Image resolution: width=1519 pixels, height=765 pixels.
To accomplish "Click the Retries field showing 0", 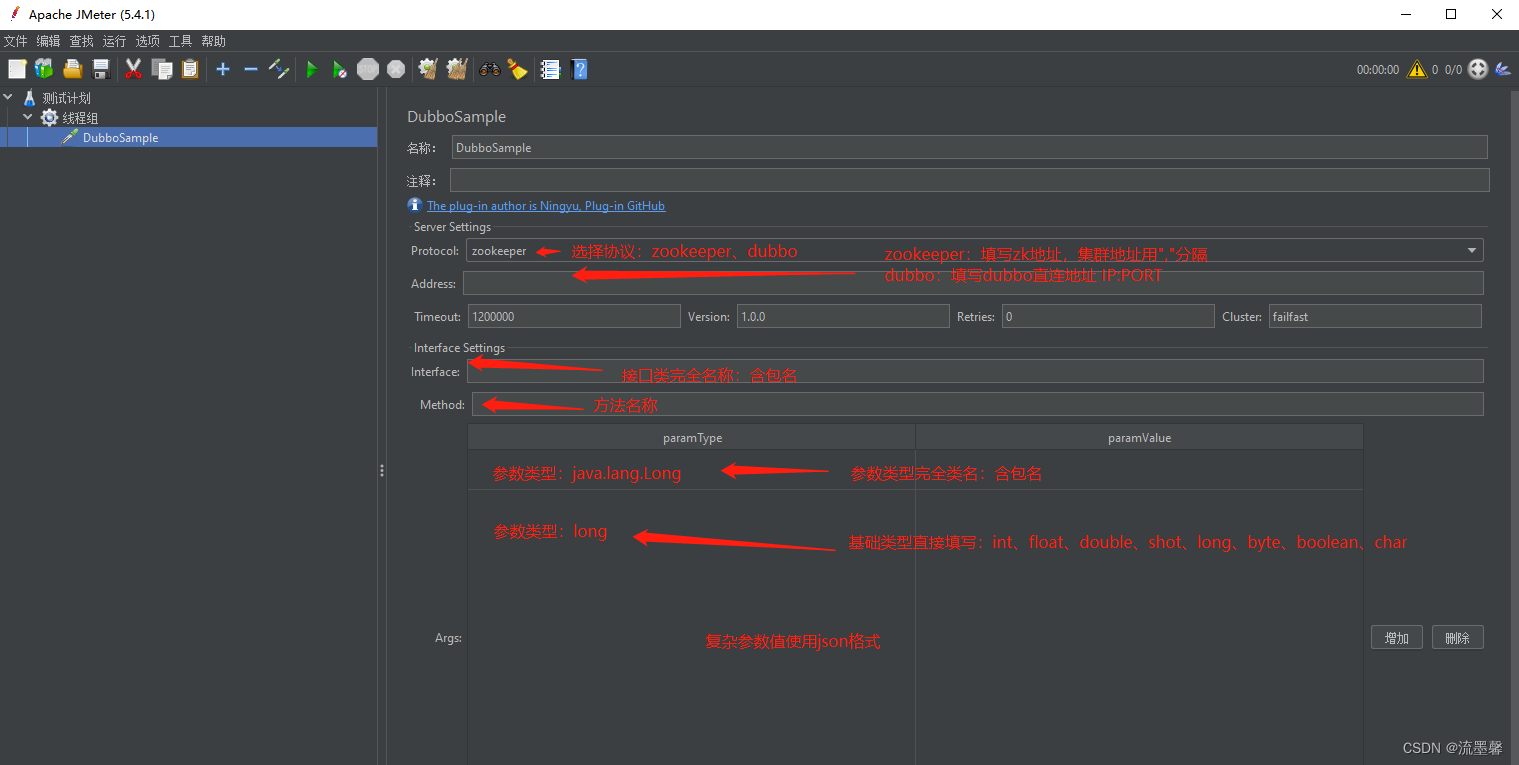I will click(x=1108, y=316).
